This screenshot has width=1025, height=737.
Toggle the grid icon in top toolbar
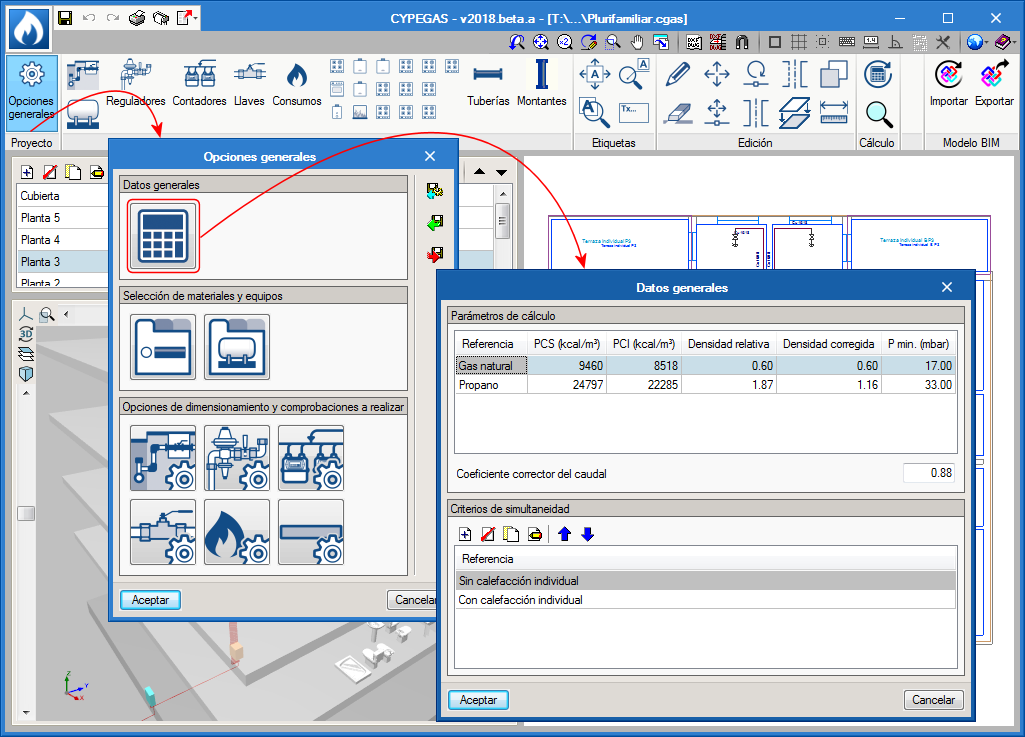point(799,43)
